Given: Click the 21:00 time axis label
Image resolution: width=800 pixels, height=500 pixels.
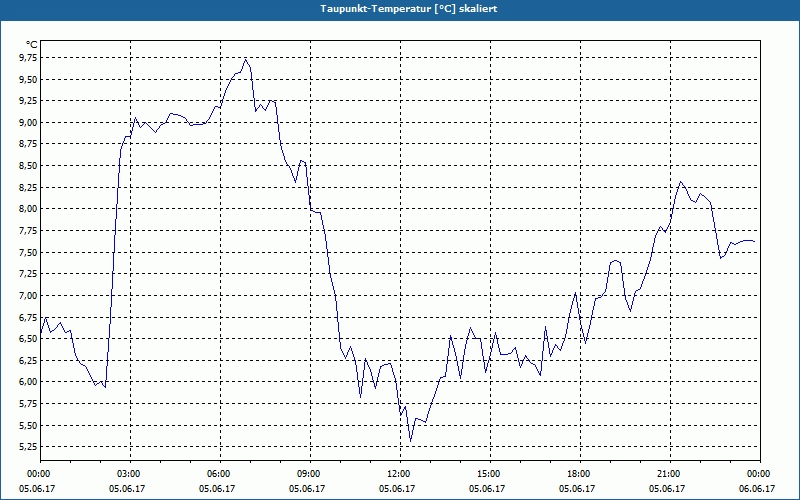Looking at the screenshot, I should 670,474.
